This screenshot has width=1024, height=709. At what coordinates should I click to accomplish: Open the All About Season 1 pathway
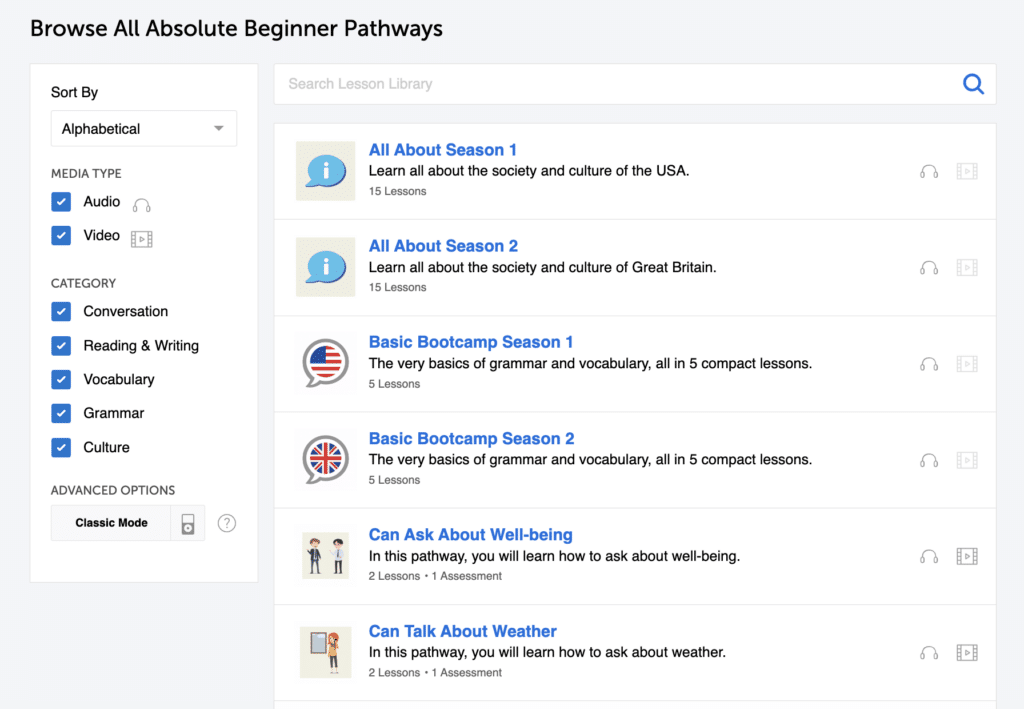442,150
